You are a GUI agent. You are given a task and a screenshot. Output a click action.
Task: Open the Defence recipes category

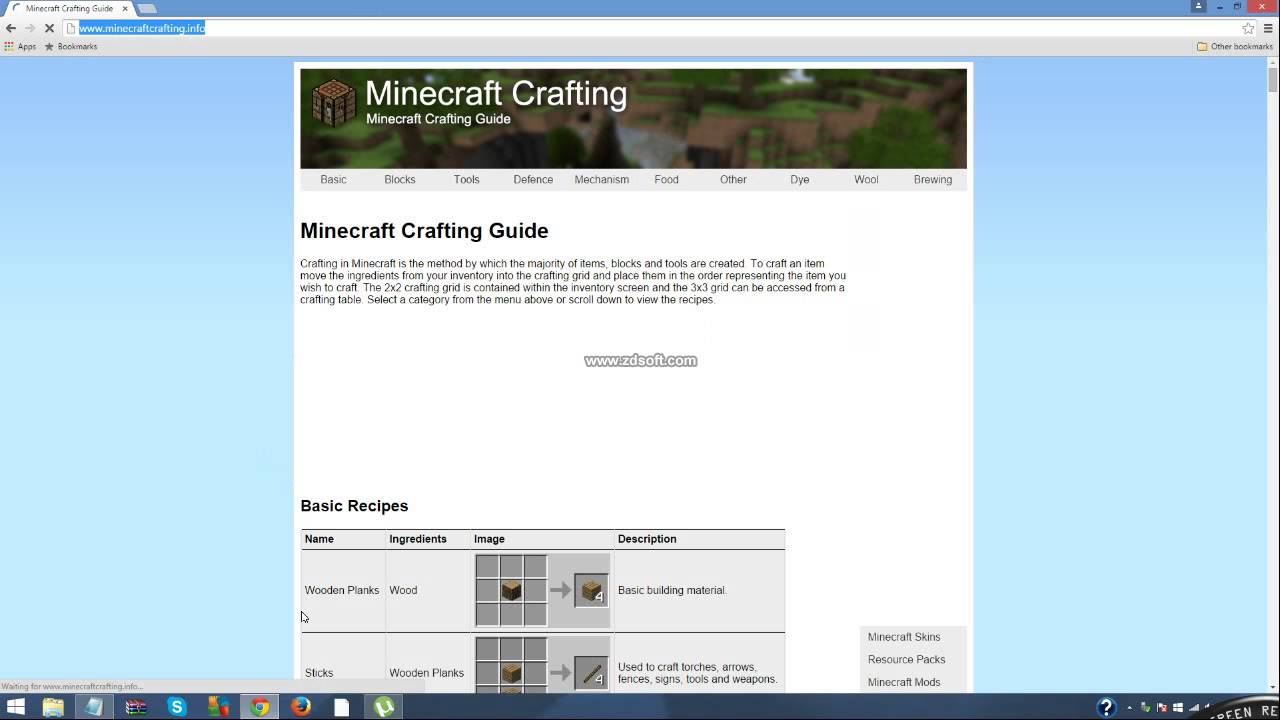click(x=533, y=179)
